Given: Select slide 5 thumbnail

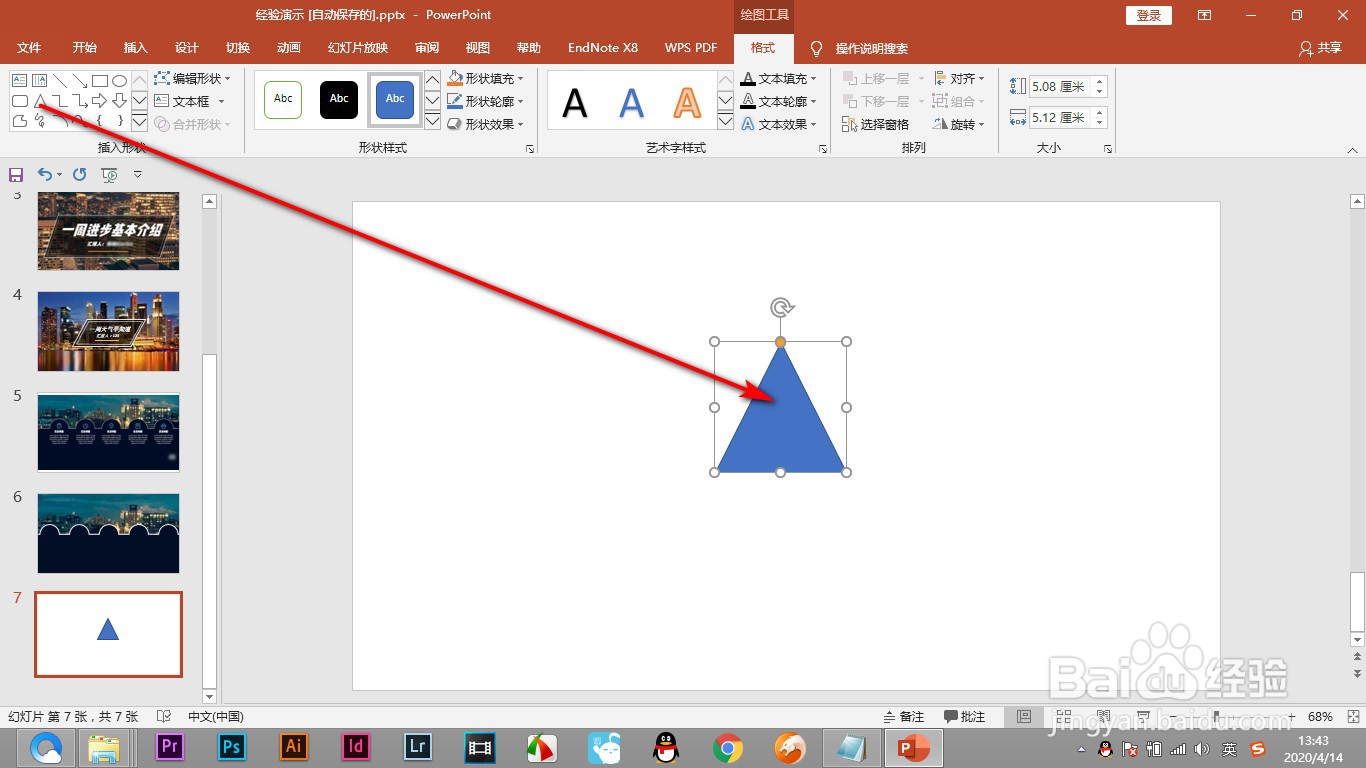Looking at the screenshot, I should 108,432.
